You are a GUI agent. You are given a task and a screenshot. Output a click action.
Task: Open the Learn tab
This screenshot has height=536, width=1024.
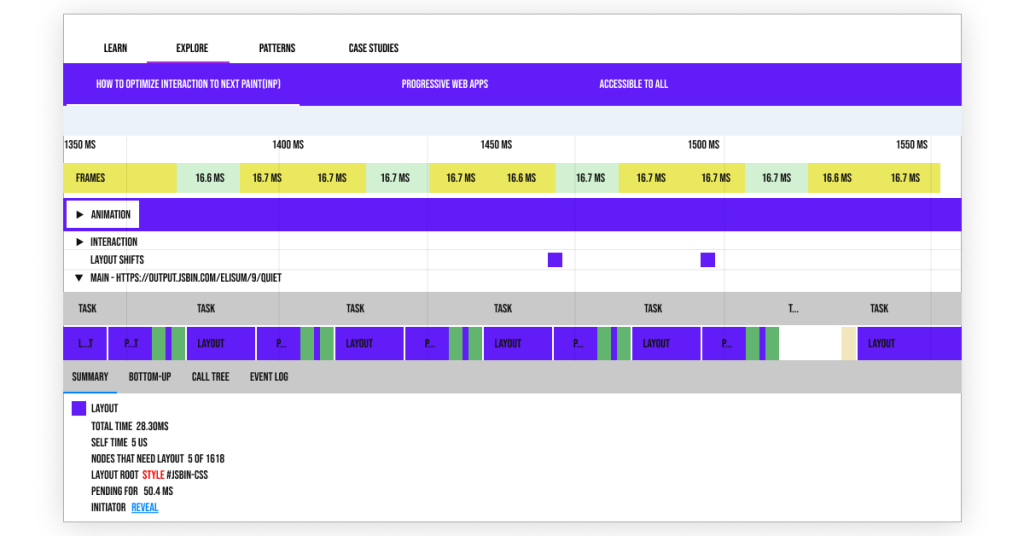[115, 48]
